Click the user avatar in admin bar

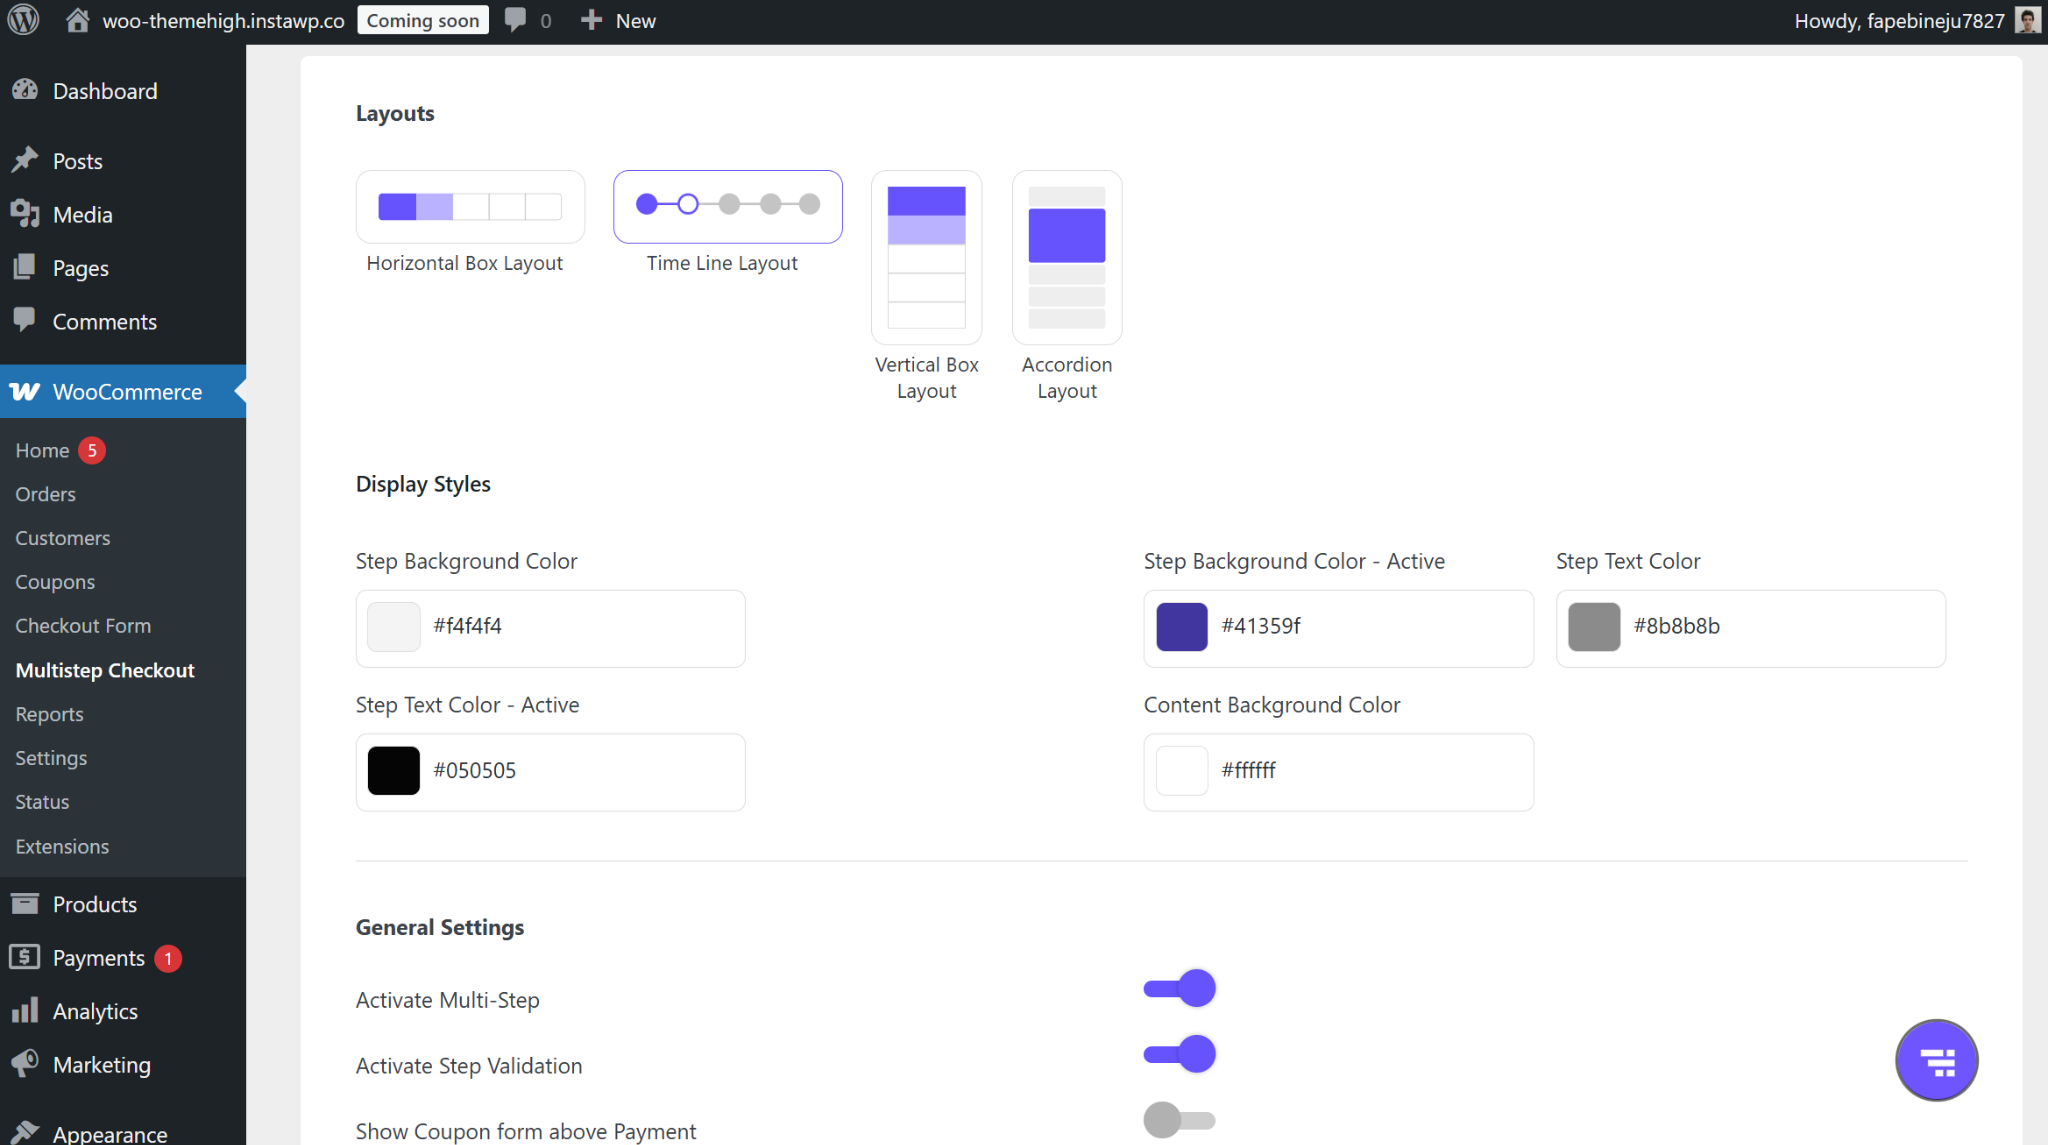2027,20
